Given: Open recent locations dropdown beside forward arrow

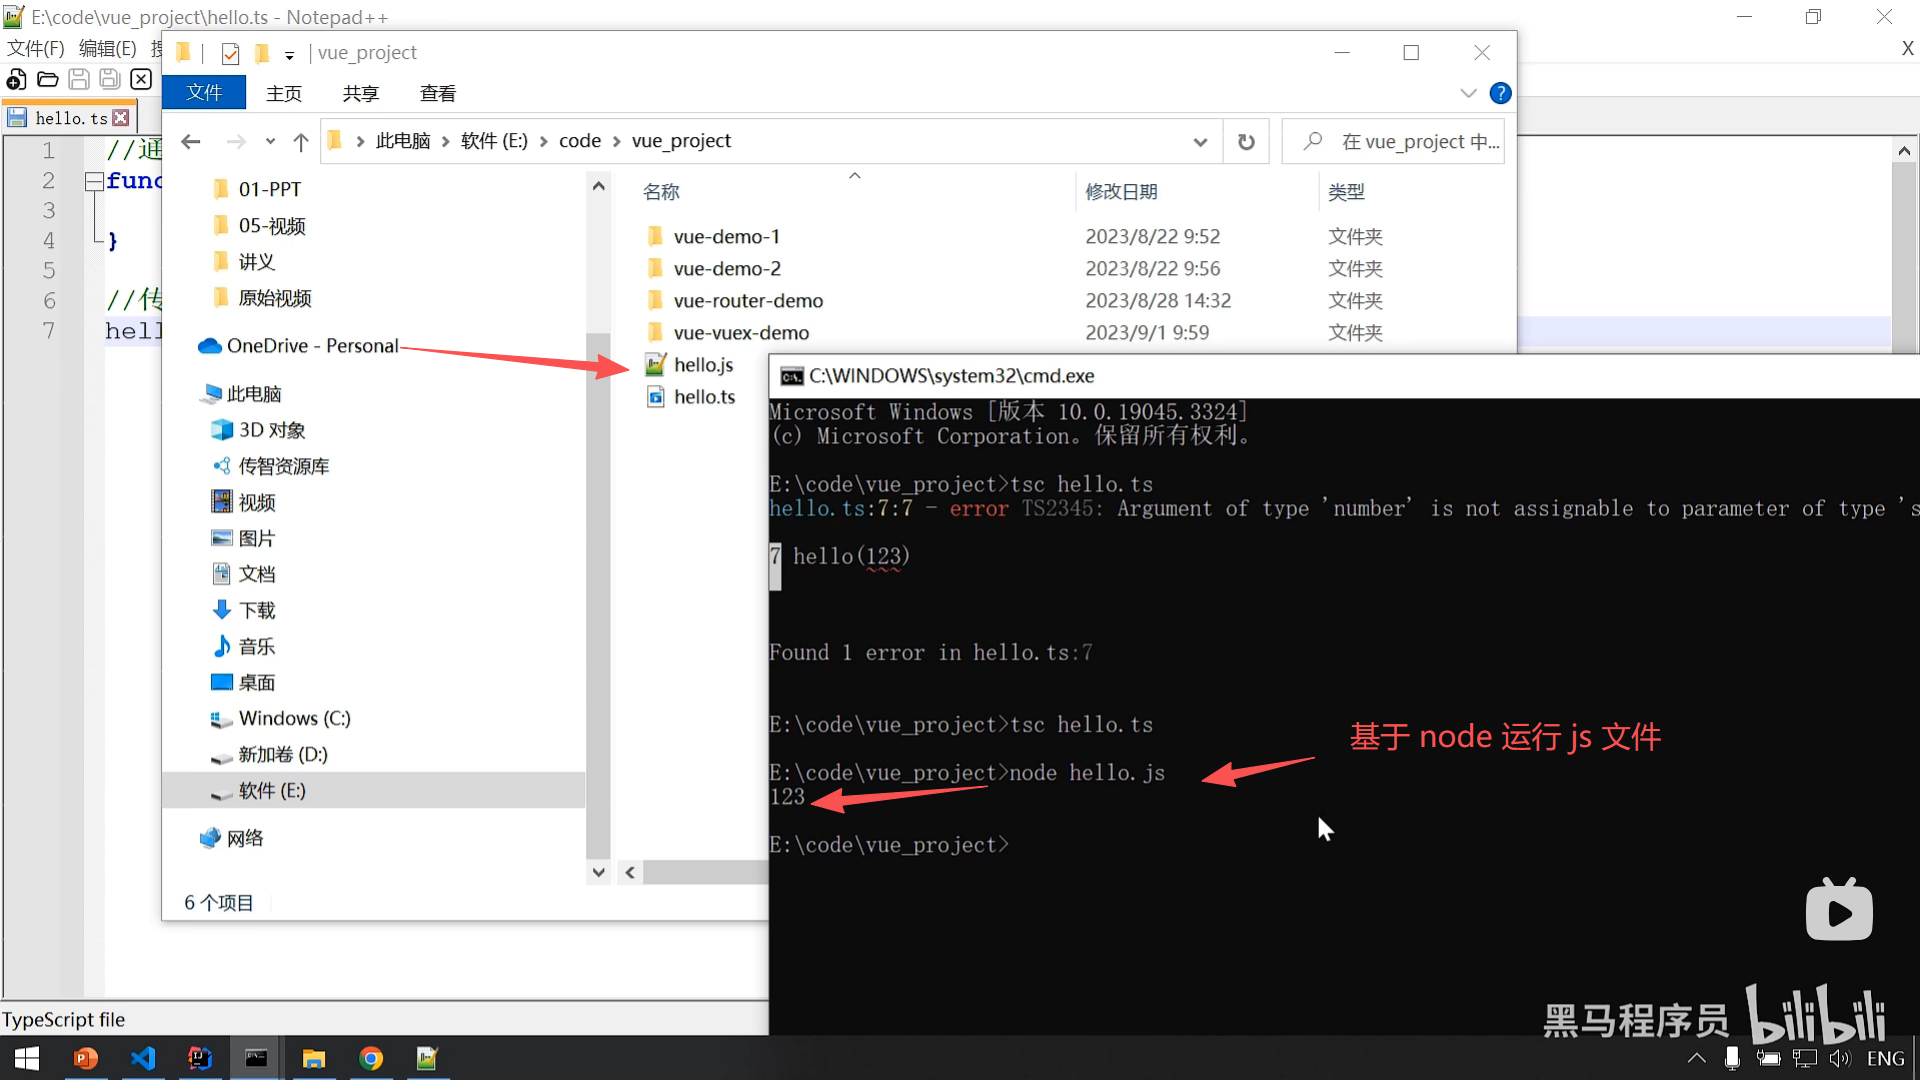Looking at the screenshot, I should pyautogui.click(x=270, y=142).
